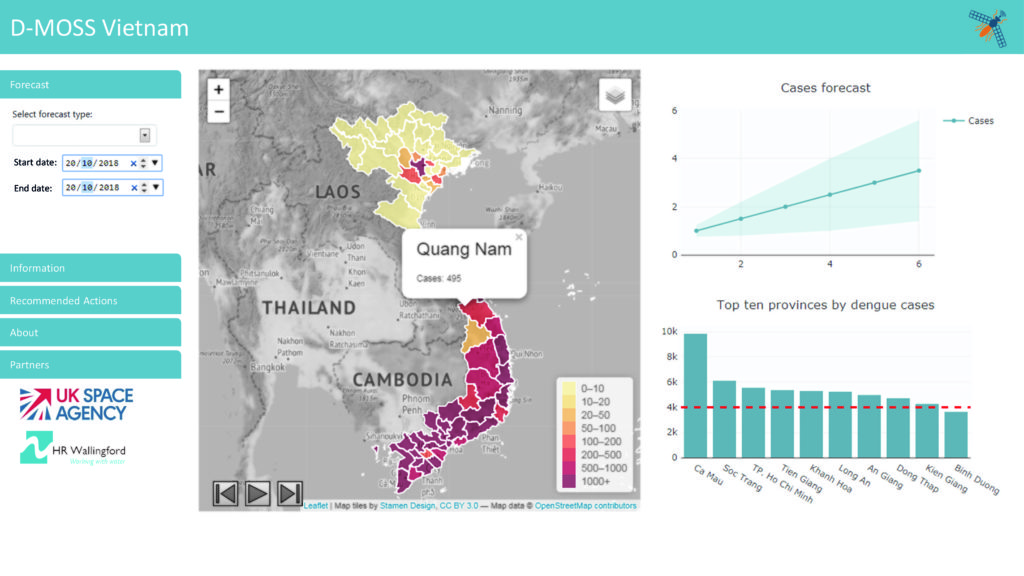1024x576 pixels.
Task: Open the Leaflet attribution link
Action: [316, 505]
